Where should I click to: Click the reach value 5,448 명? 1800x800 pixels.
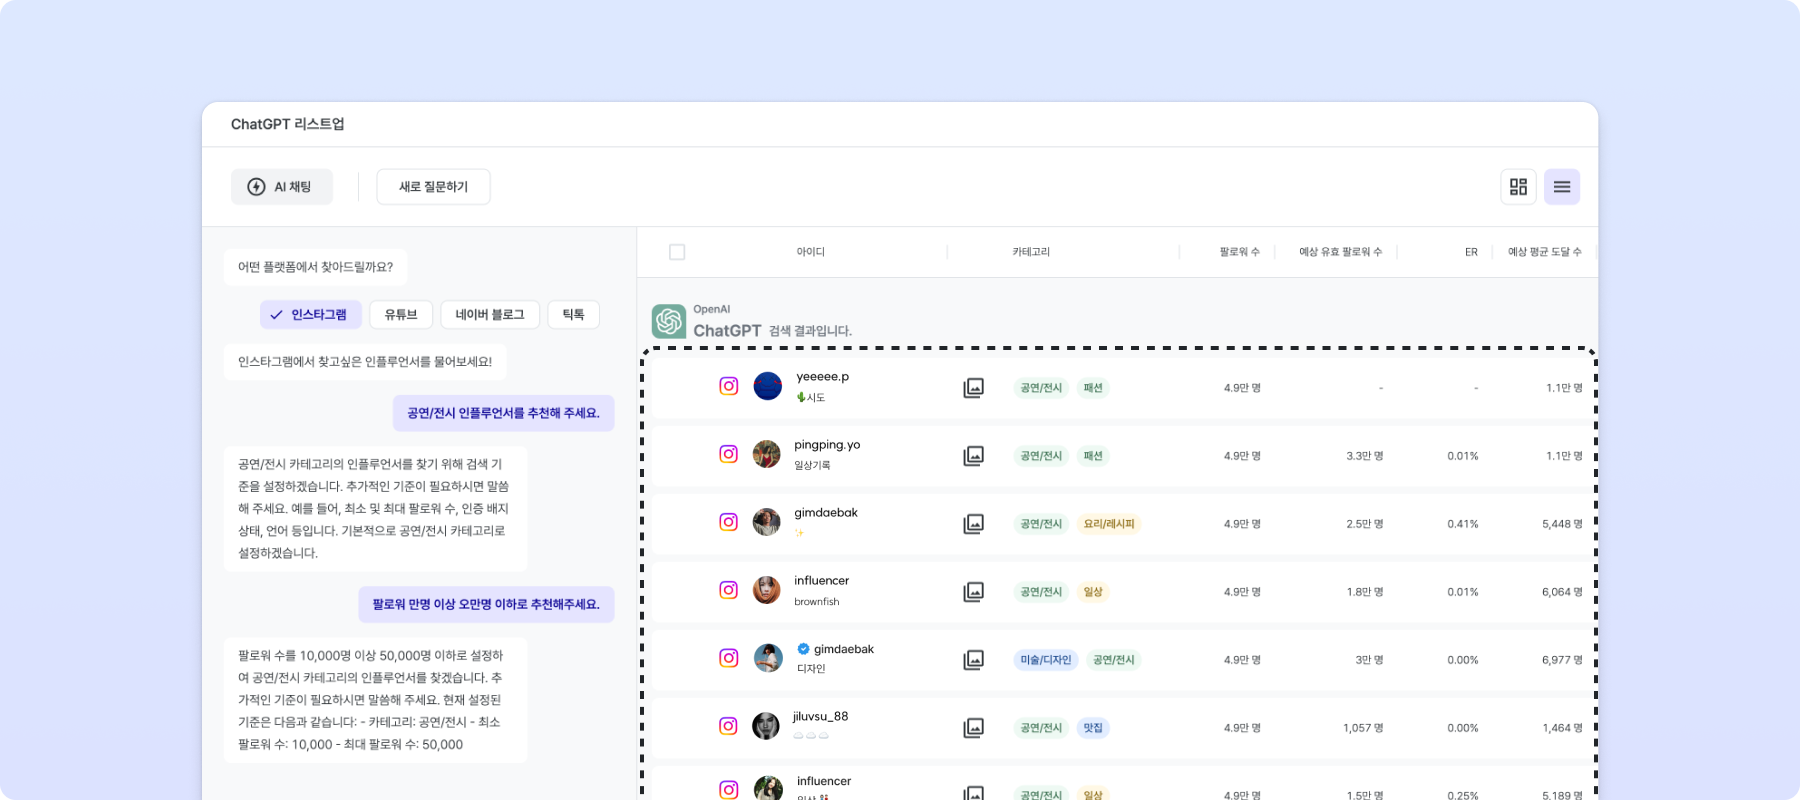coord(1562,524)
